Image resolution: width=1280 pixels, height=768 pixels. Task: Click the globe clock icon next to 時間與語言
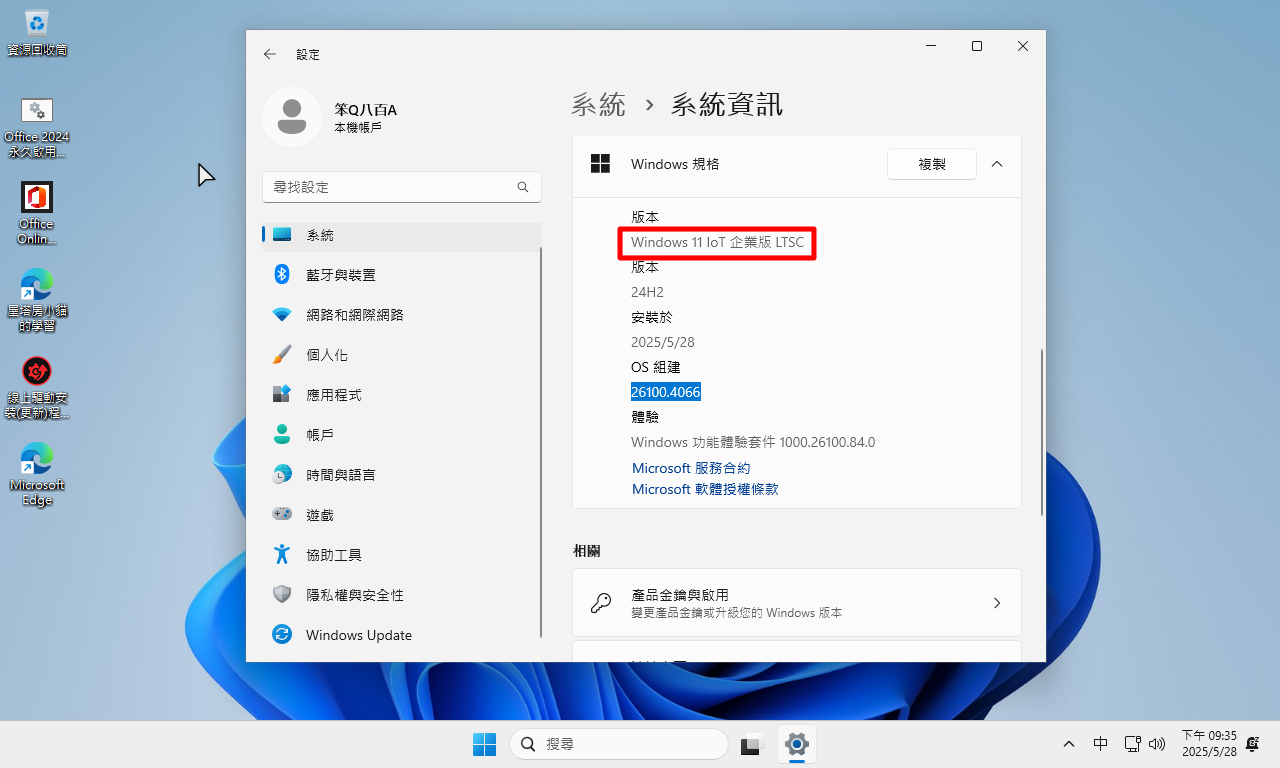point(282,475)
